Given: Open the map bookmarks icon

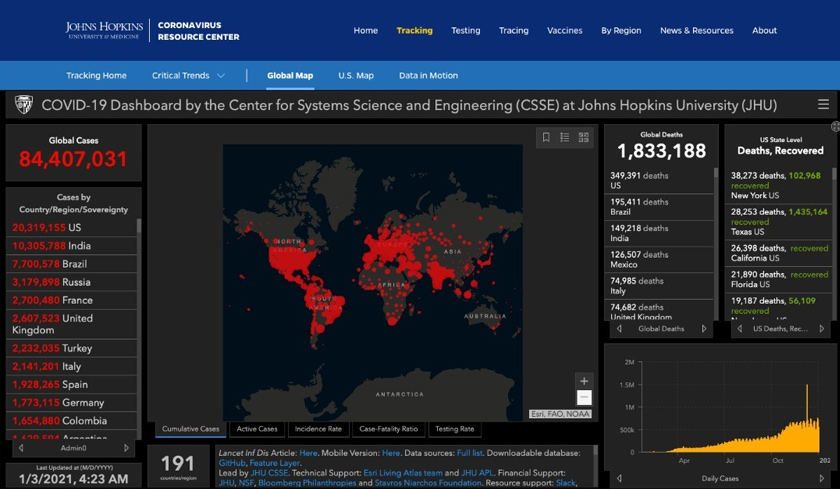Looking at the screenshot, I should 546,137.
